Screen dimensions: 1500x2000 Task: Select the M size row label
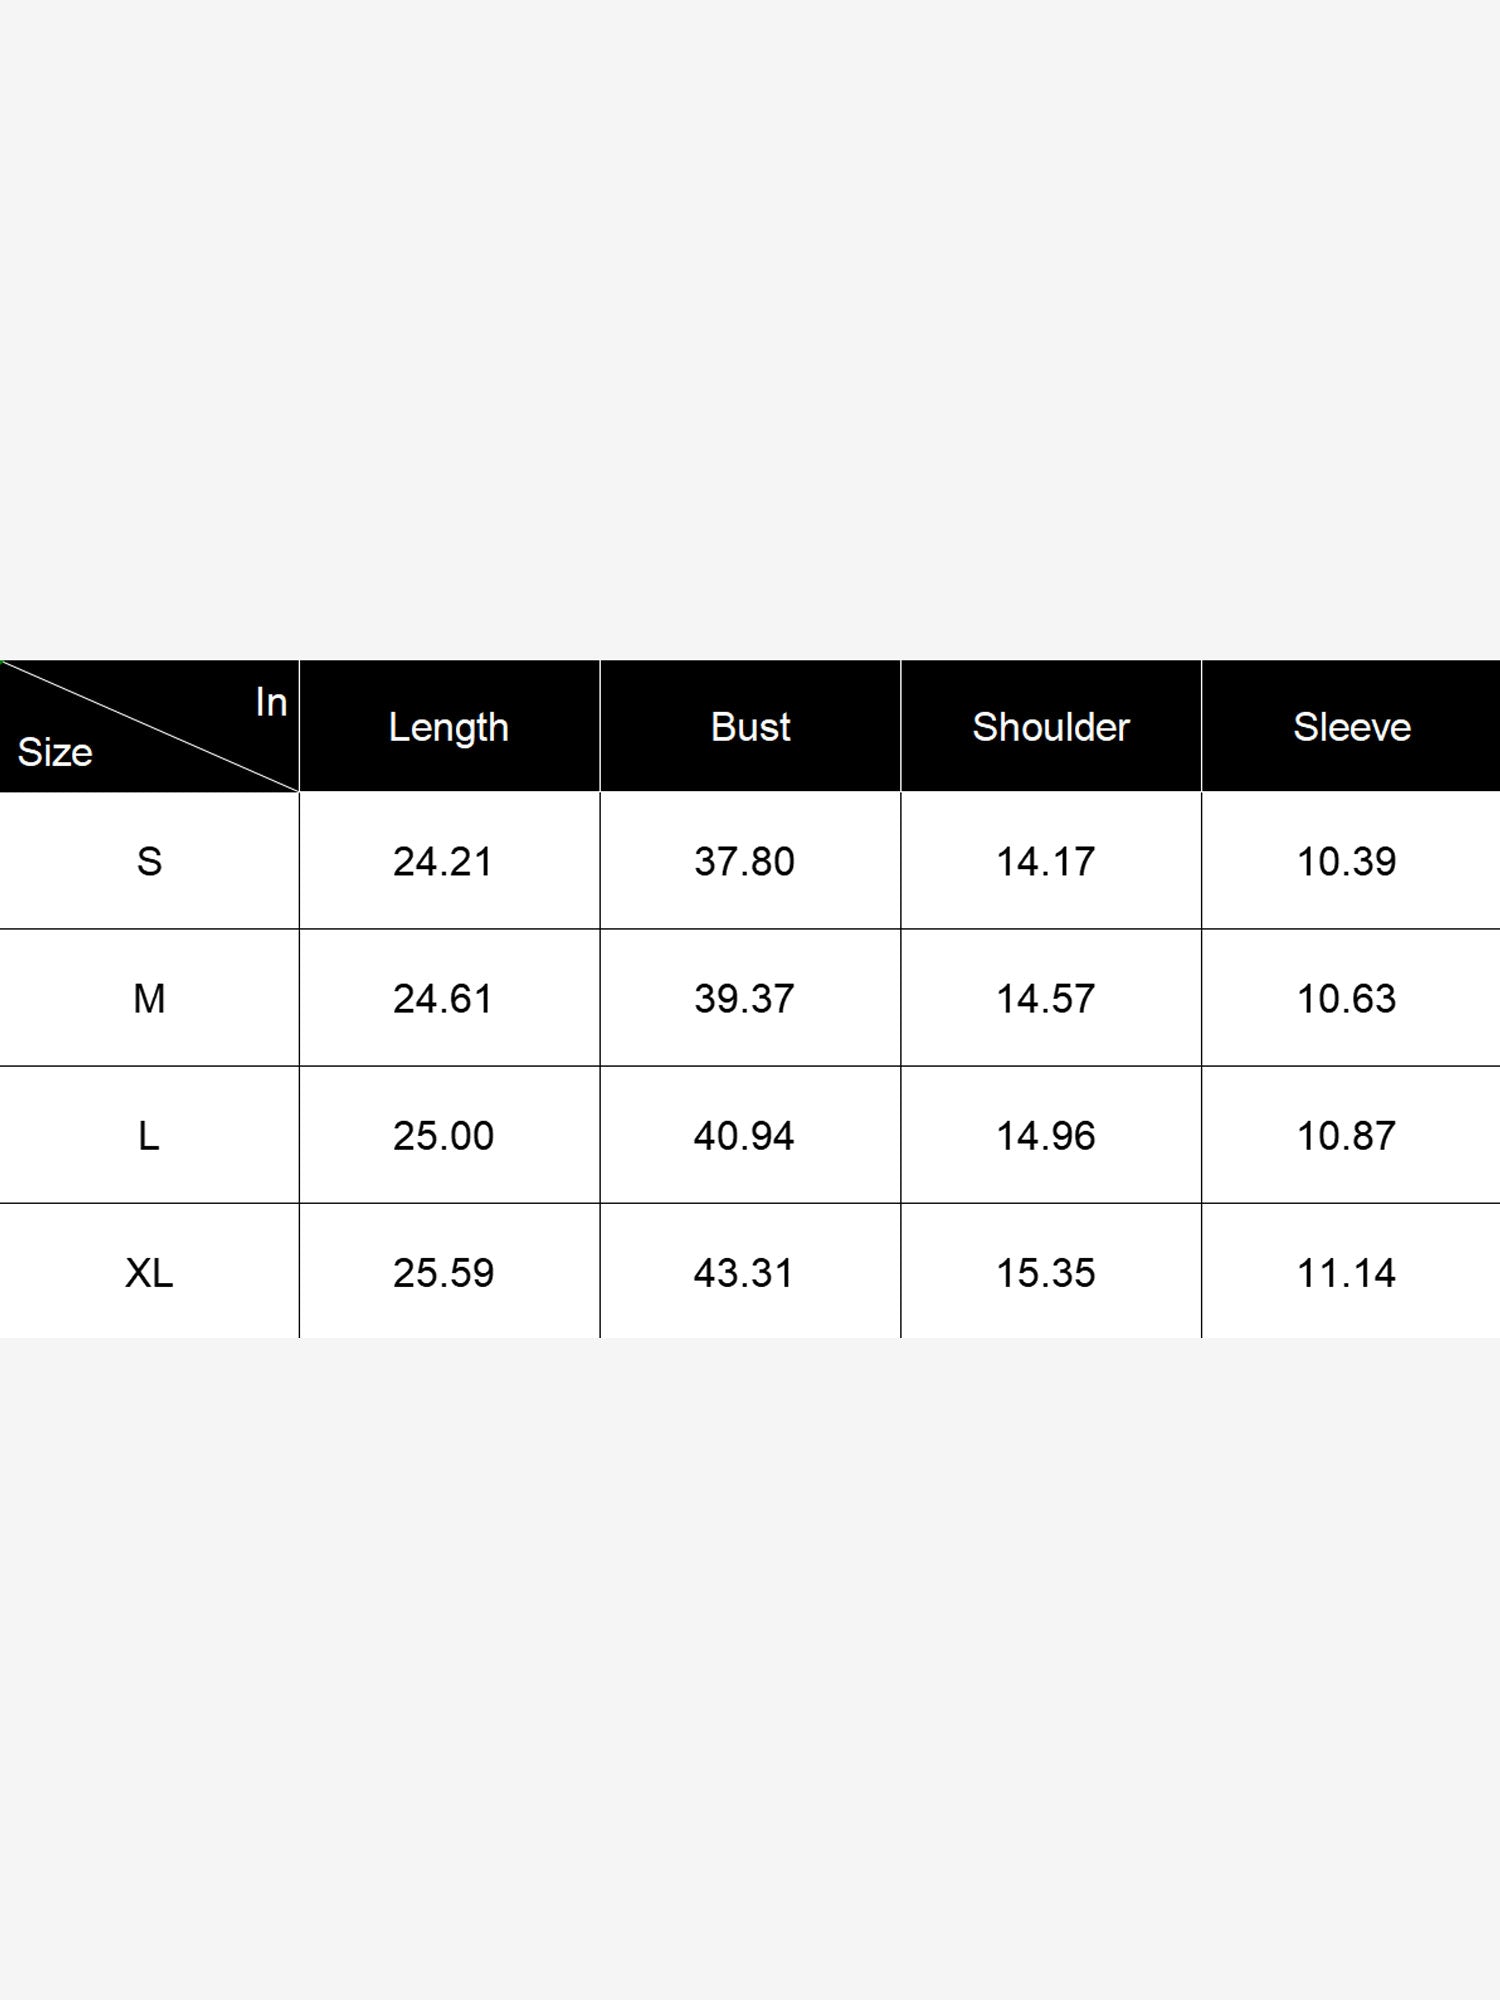(149, 998)
